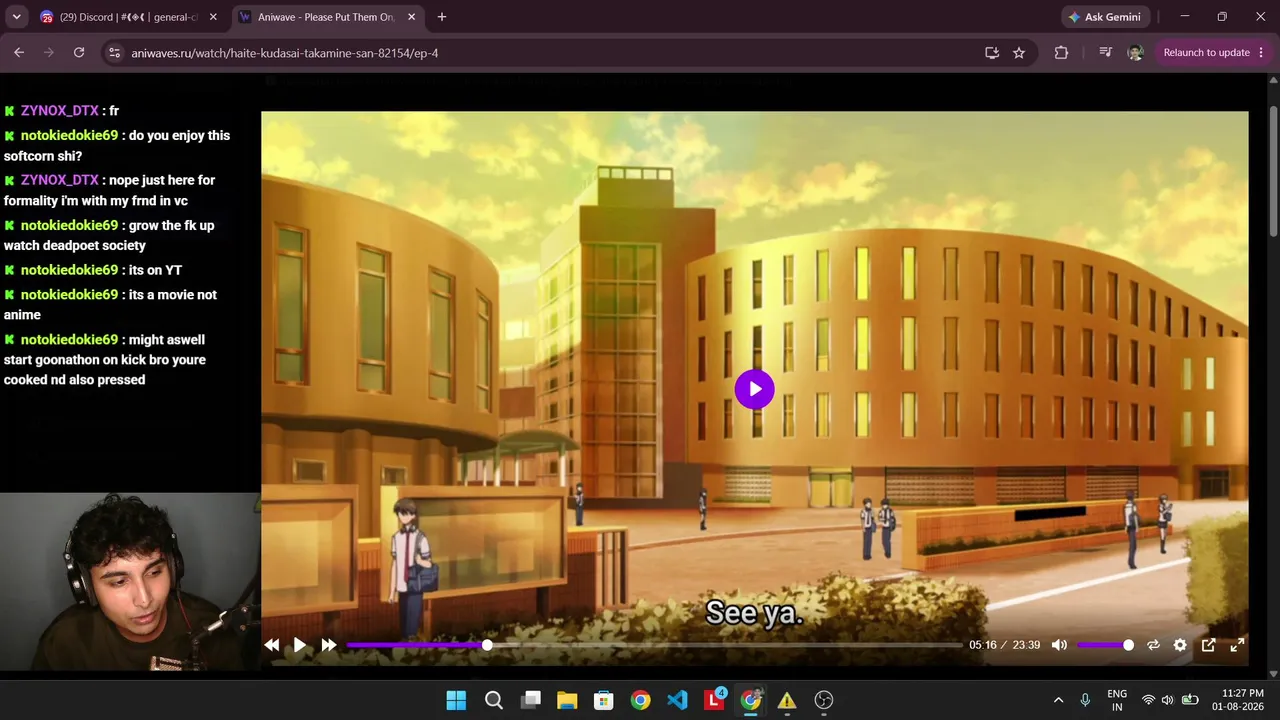This screenshot has width=1280, height=720.
Task: Open OBS Studio from the taskbar
Action: [824, 700]
